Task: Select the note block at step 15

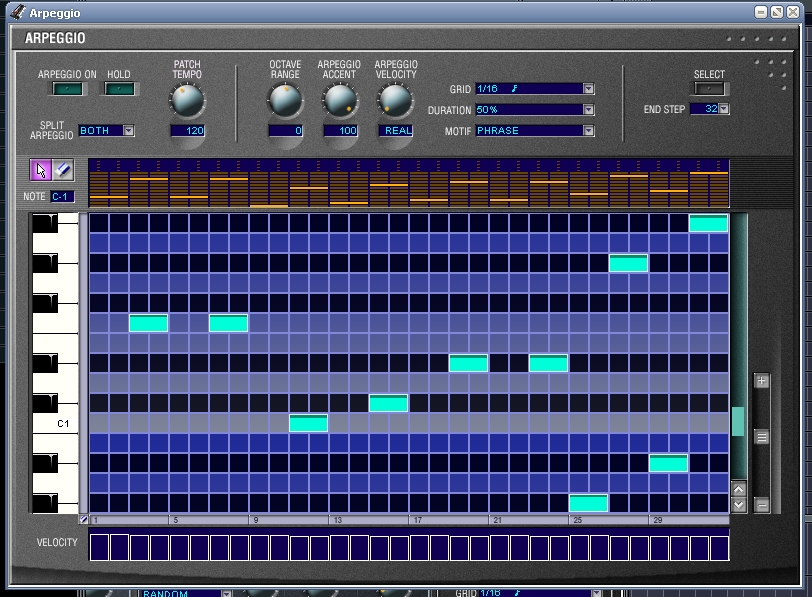Action: [x=388, y=403]
